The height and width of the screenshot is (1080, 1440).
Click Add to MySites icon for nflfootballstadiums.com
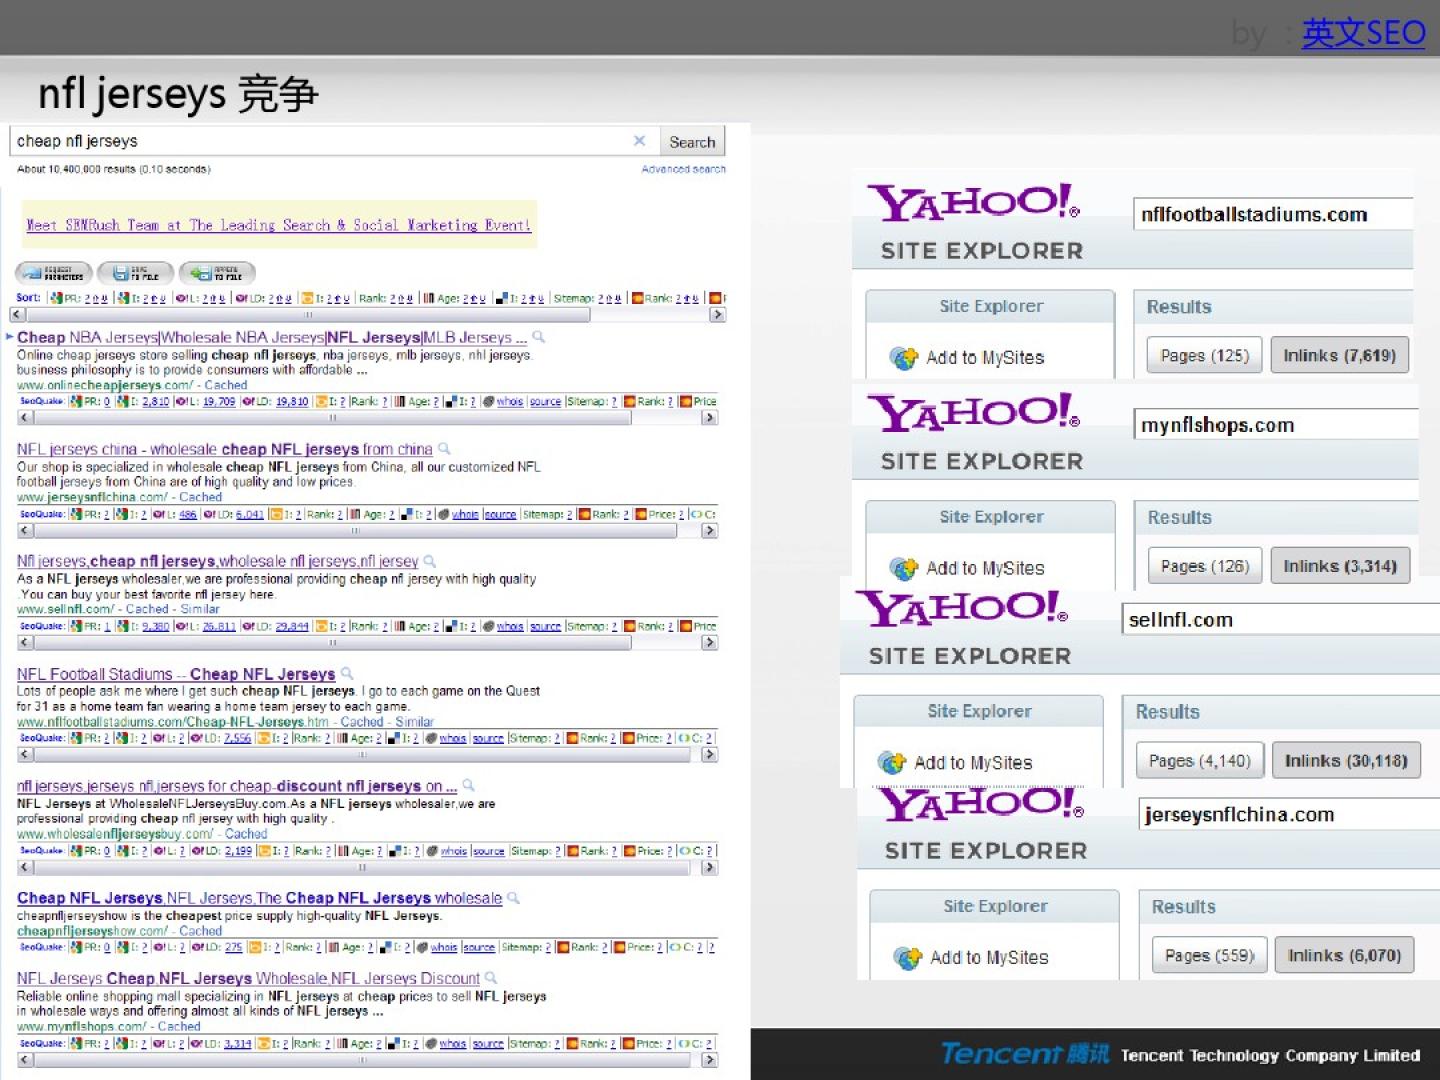(x=904, y=357)
